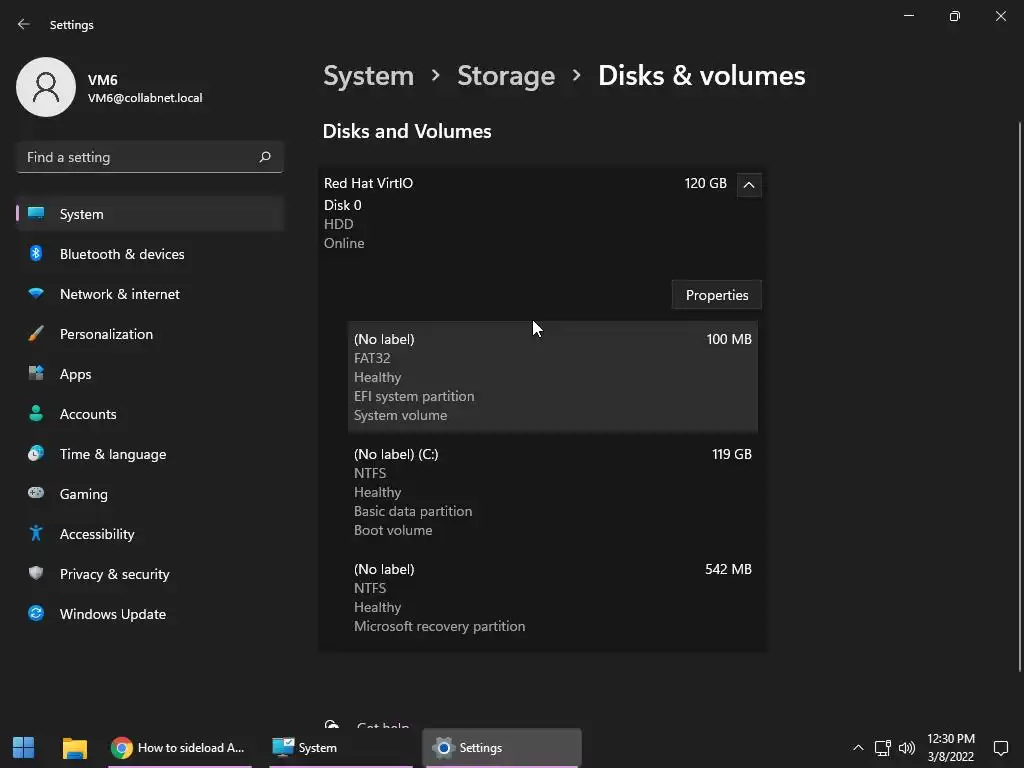Click the Accessibility figure icon
The image size is (1024, 768).
[36, 534]
